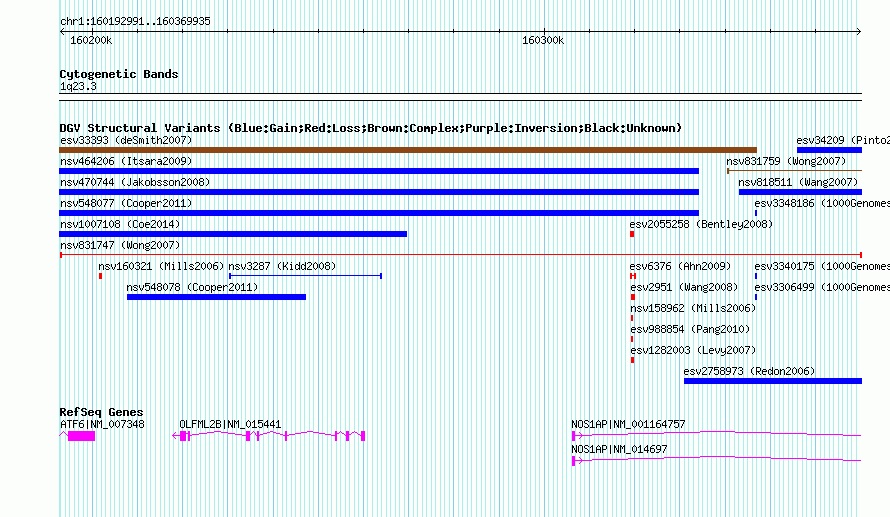
Task: Open the NOS1AP|NM_001164757 gene label
Action: pyautogui.click(x=628, y=424)
